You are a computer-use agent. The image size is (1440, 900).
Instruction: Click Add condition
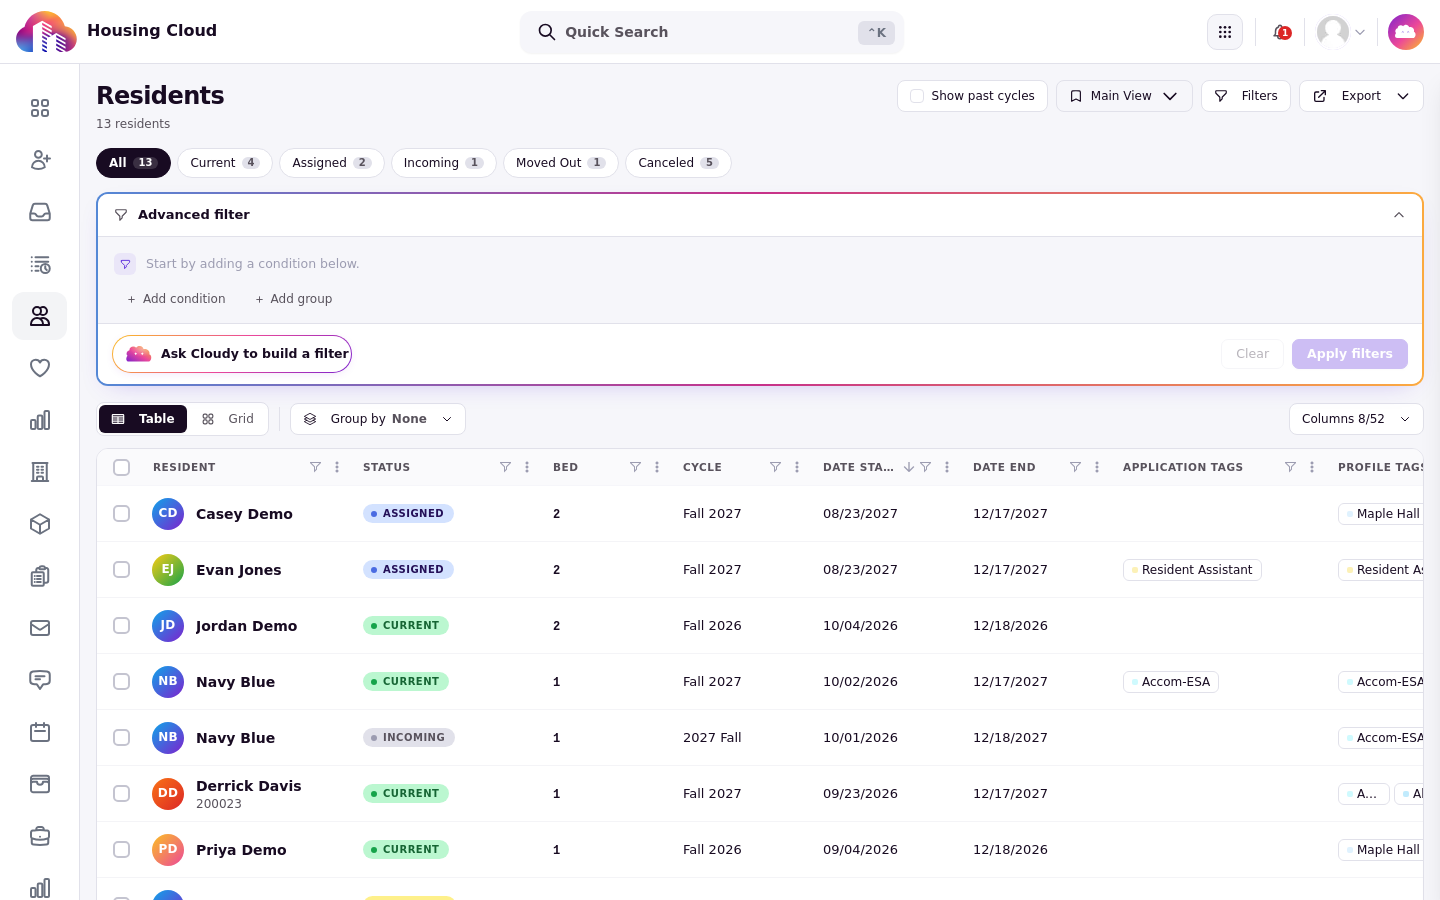176,299
